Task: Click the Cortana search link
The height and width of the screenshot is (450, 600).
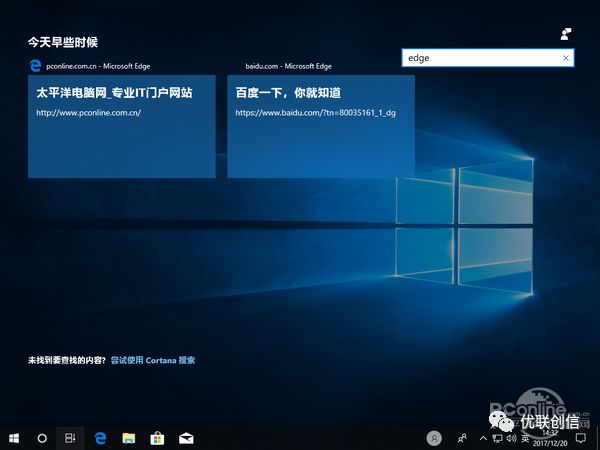Action: click(153, 360)
